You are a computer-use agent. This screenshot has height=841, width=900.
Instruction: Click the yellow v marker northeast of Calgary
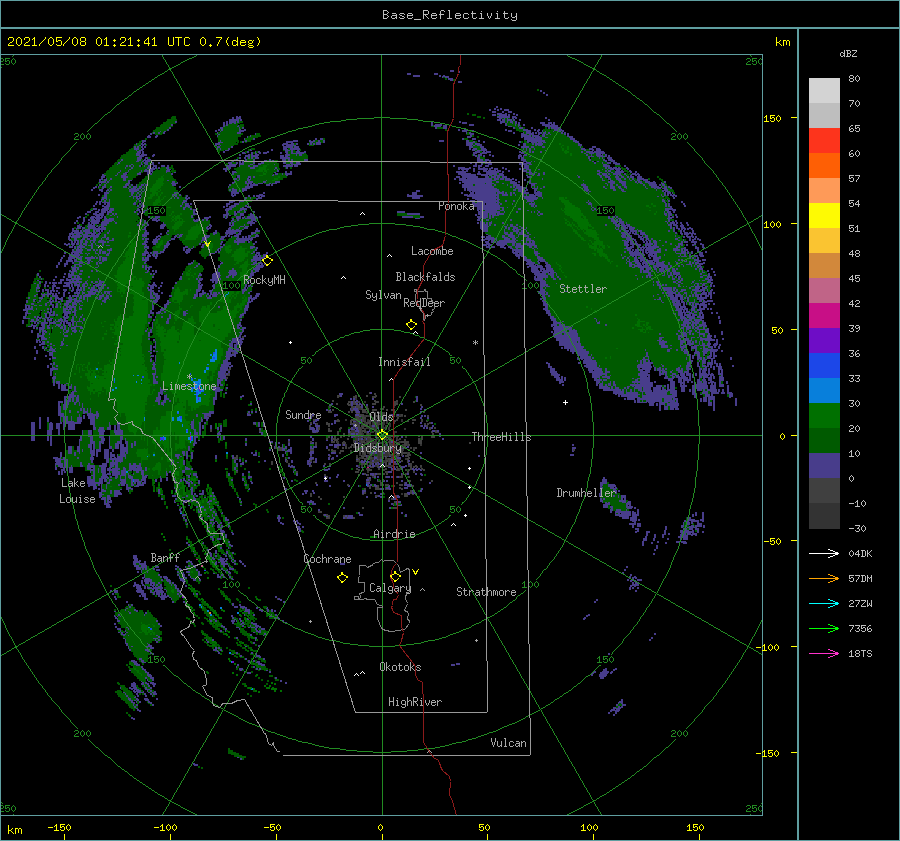tap(415, 572)
